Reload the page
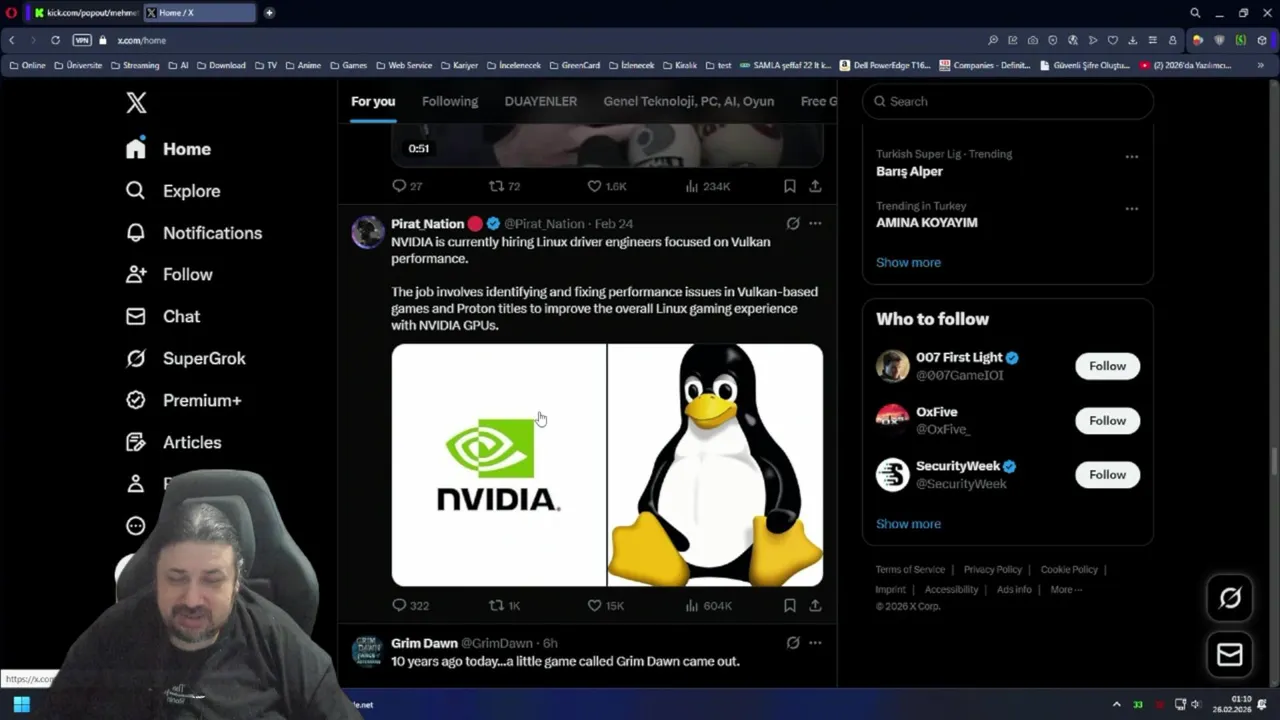Viewport: 1280px width, 720px height. 55,40
